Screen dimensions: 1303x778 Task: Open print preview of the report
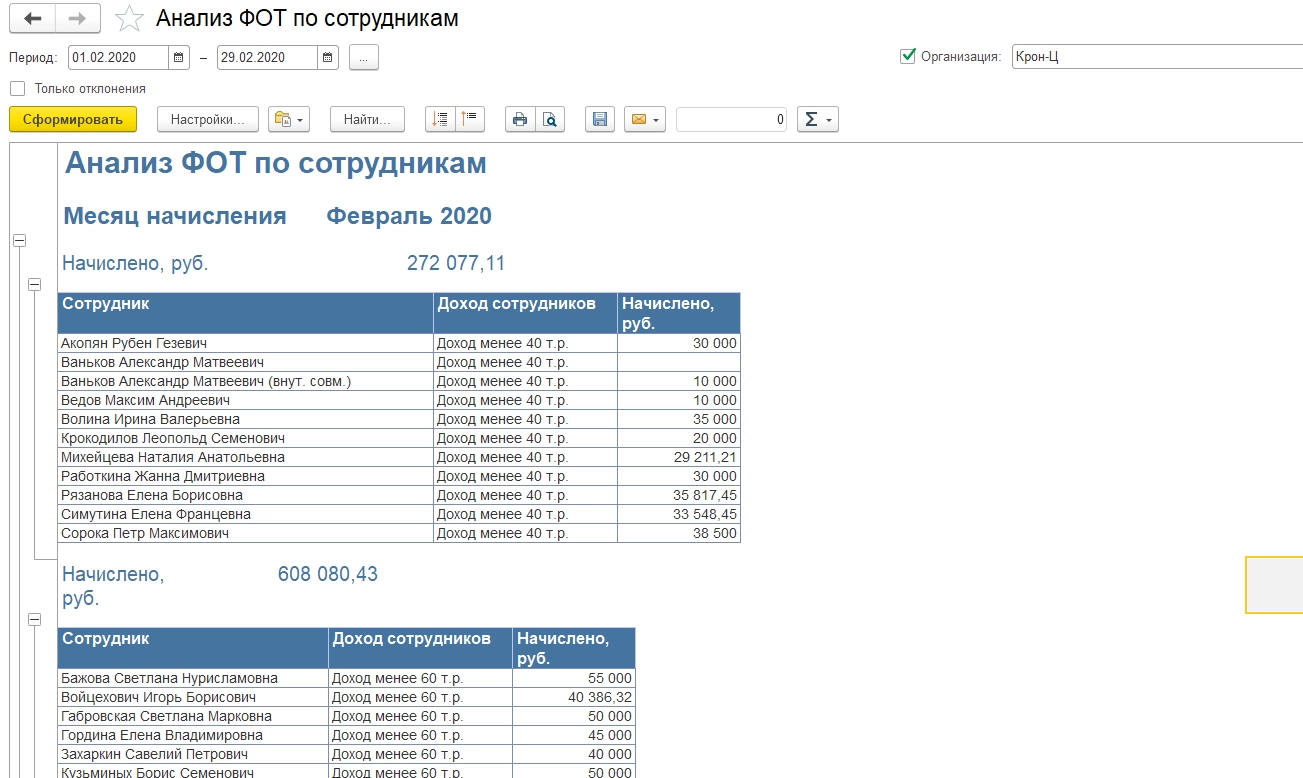(x=550, y=120)
